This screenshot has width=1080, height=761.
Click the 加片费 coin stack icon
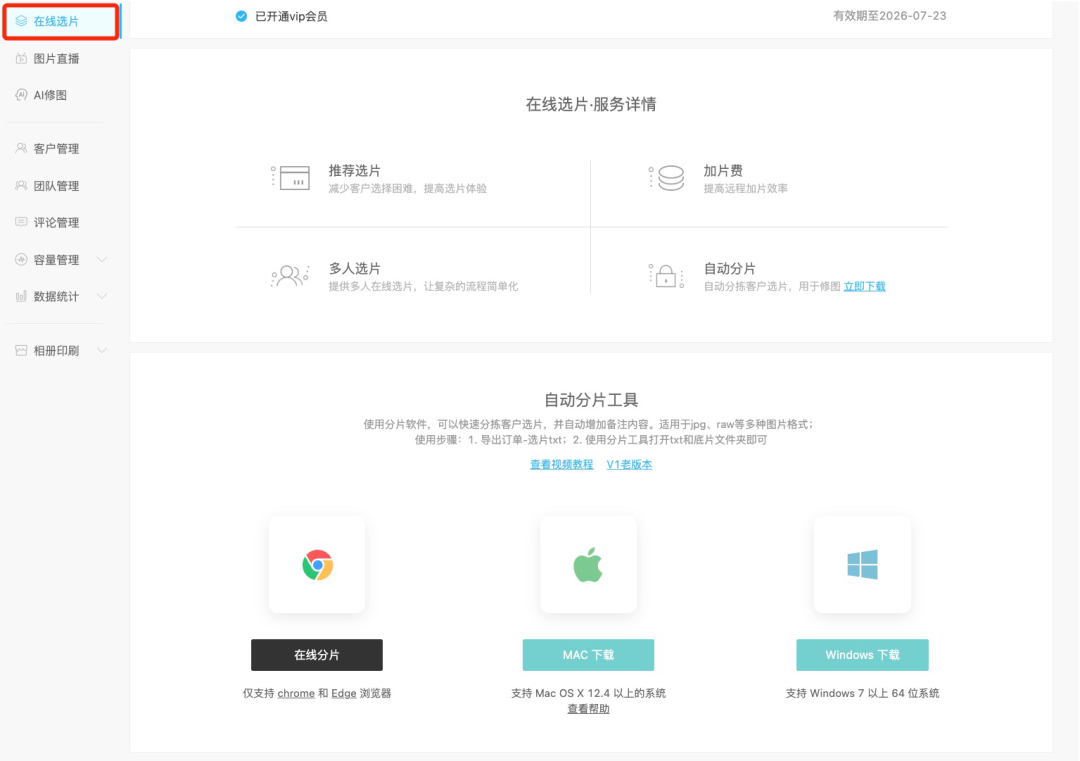click(x=667, y=178)
